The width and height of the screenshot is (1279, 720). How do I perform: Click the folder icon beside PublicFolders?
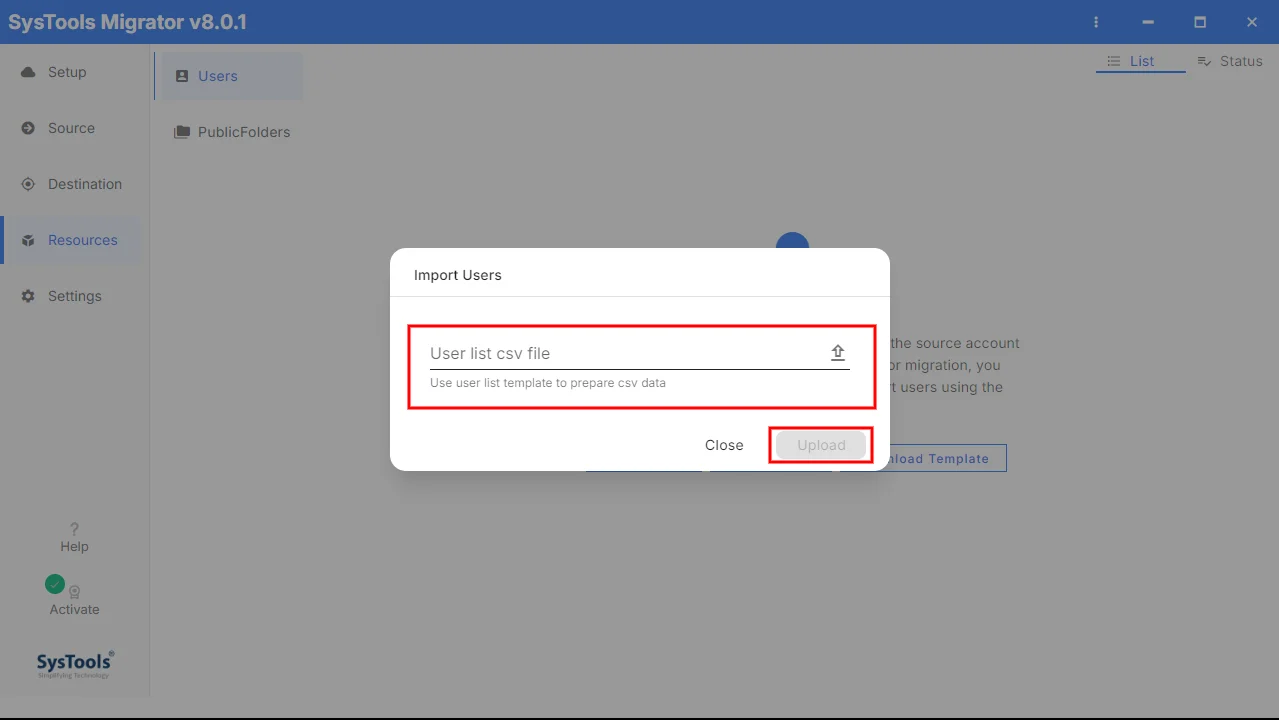click(182, 132)
